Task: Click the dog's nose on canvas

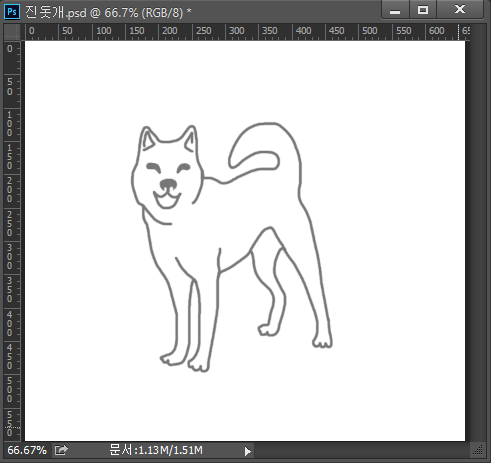Action: 168,184
